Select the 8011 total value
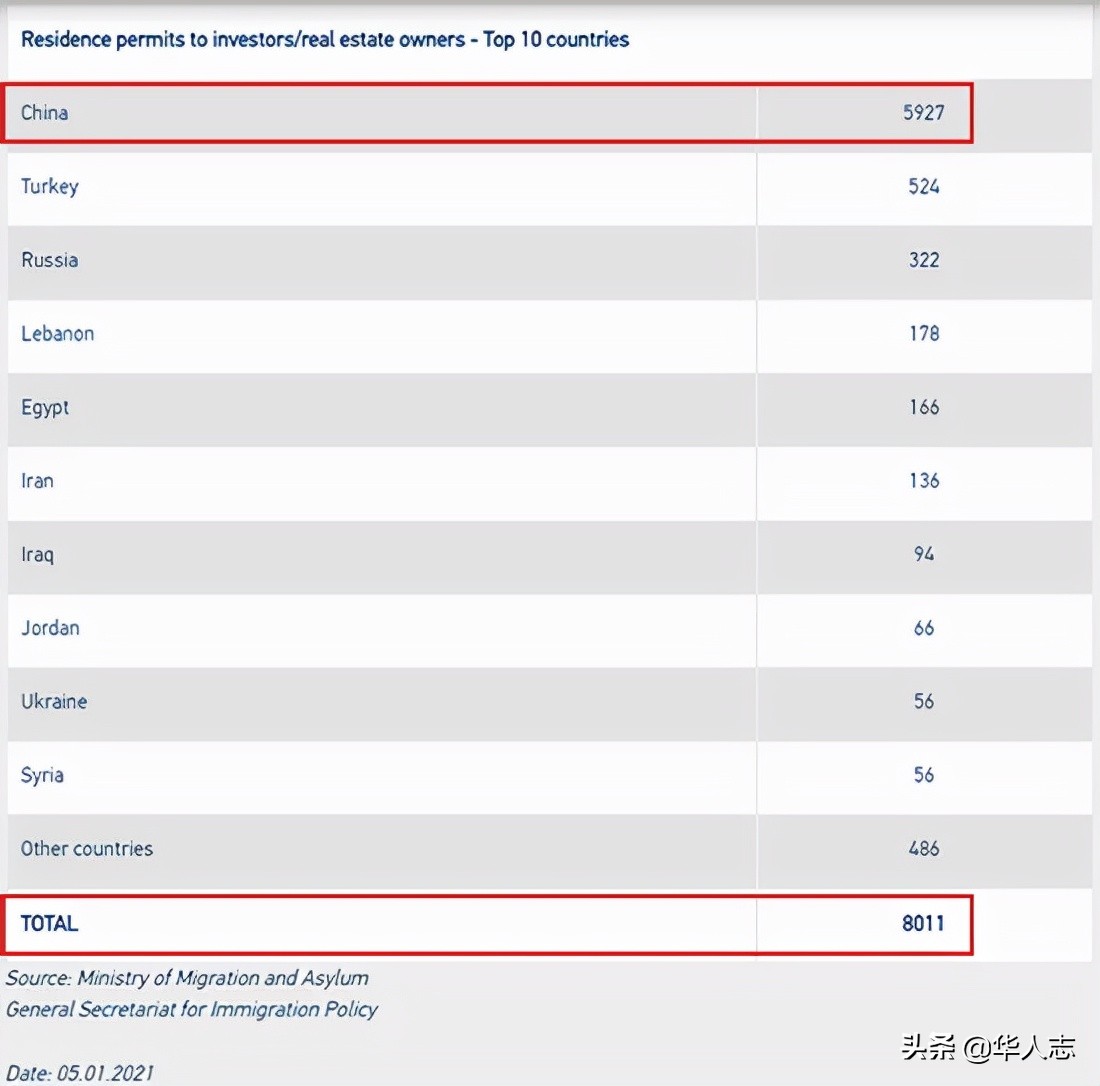The height and width of the screenshot is (1086, 1100). click(923, 923)
